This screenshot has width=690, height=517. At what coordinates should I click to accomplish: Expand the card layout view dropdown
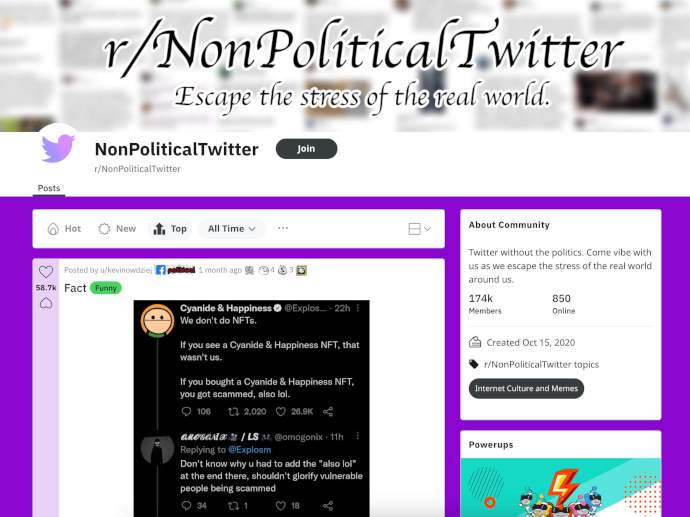[x=419, y=229]
